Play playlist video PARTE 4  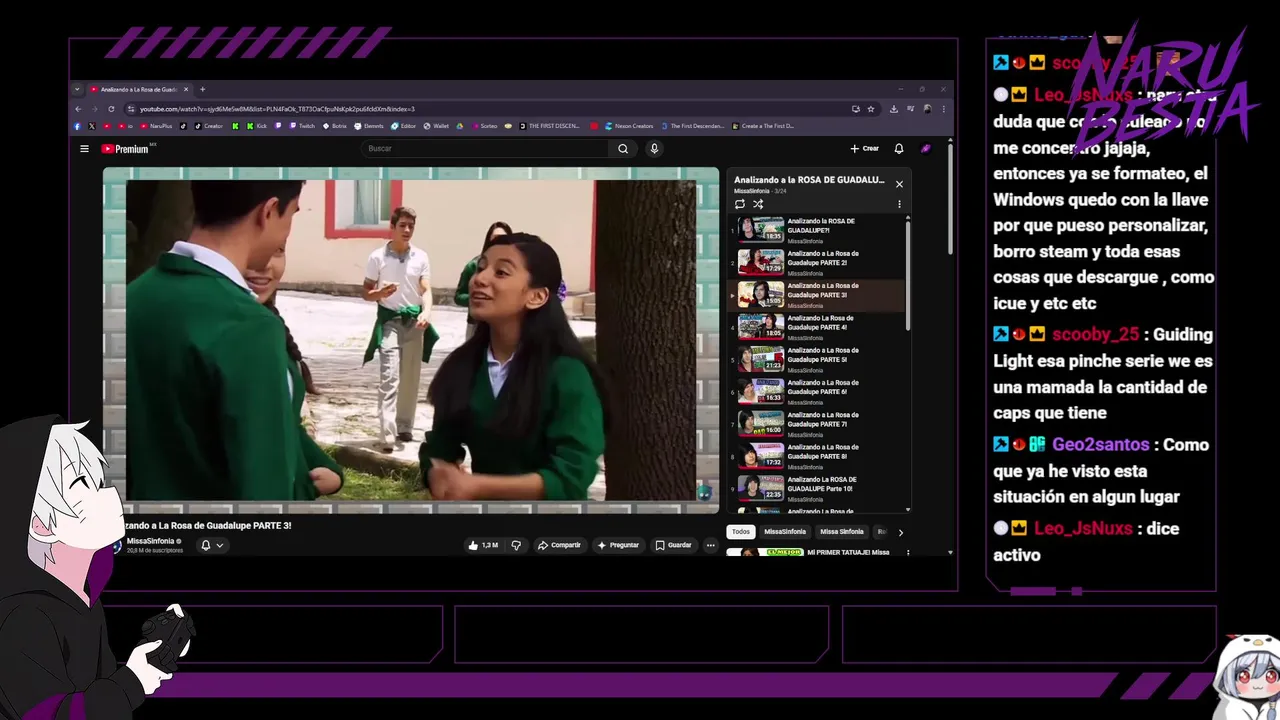point(818,327)
